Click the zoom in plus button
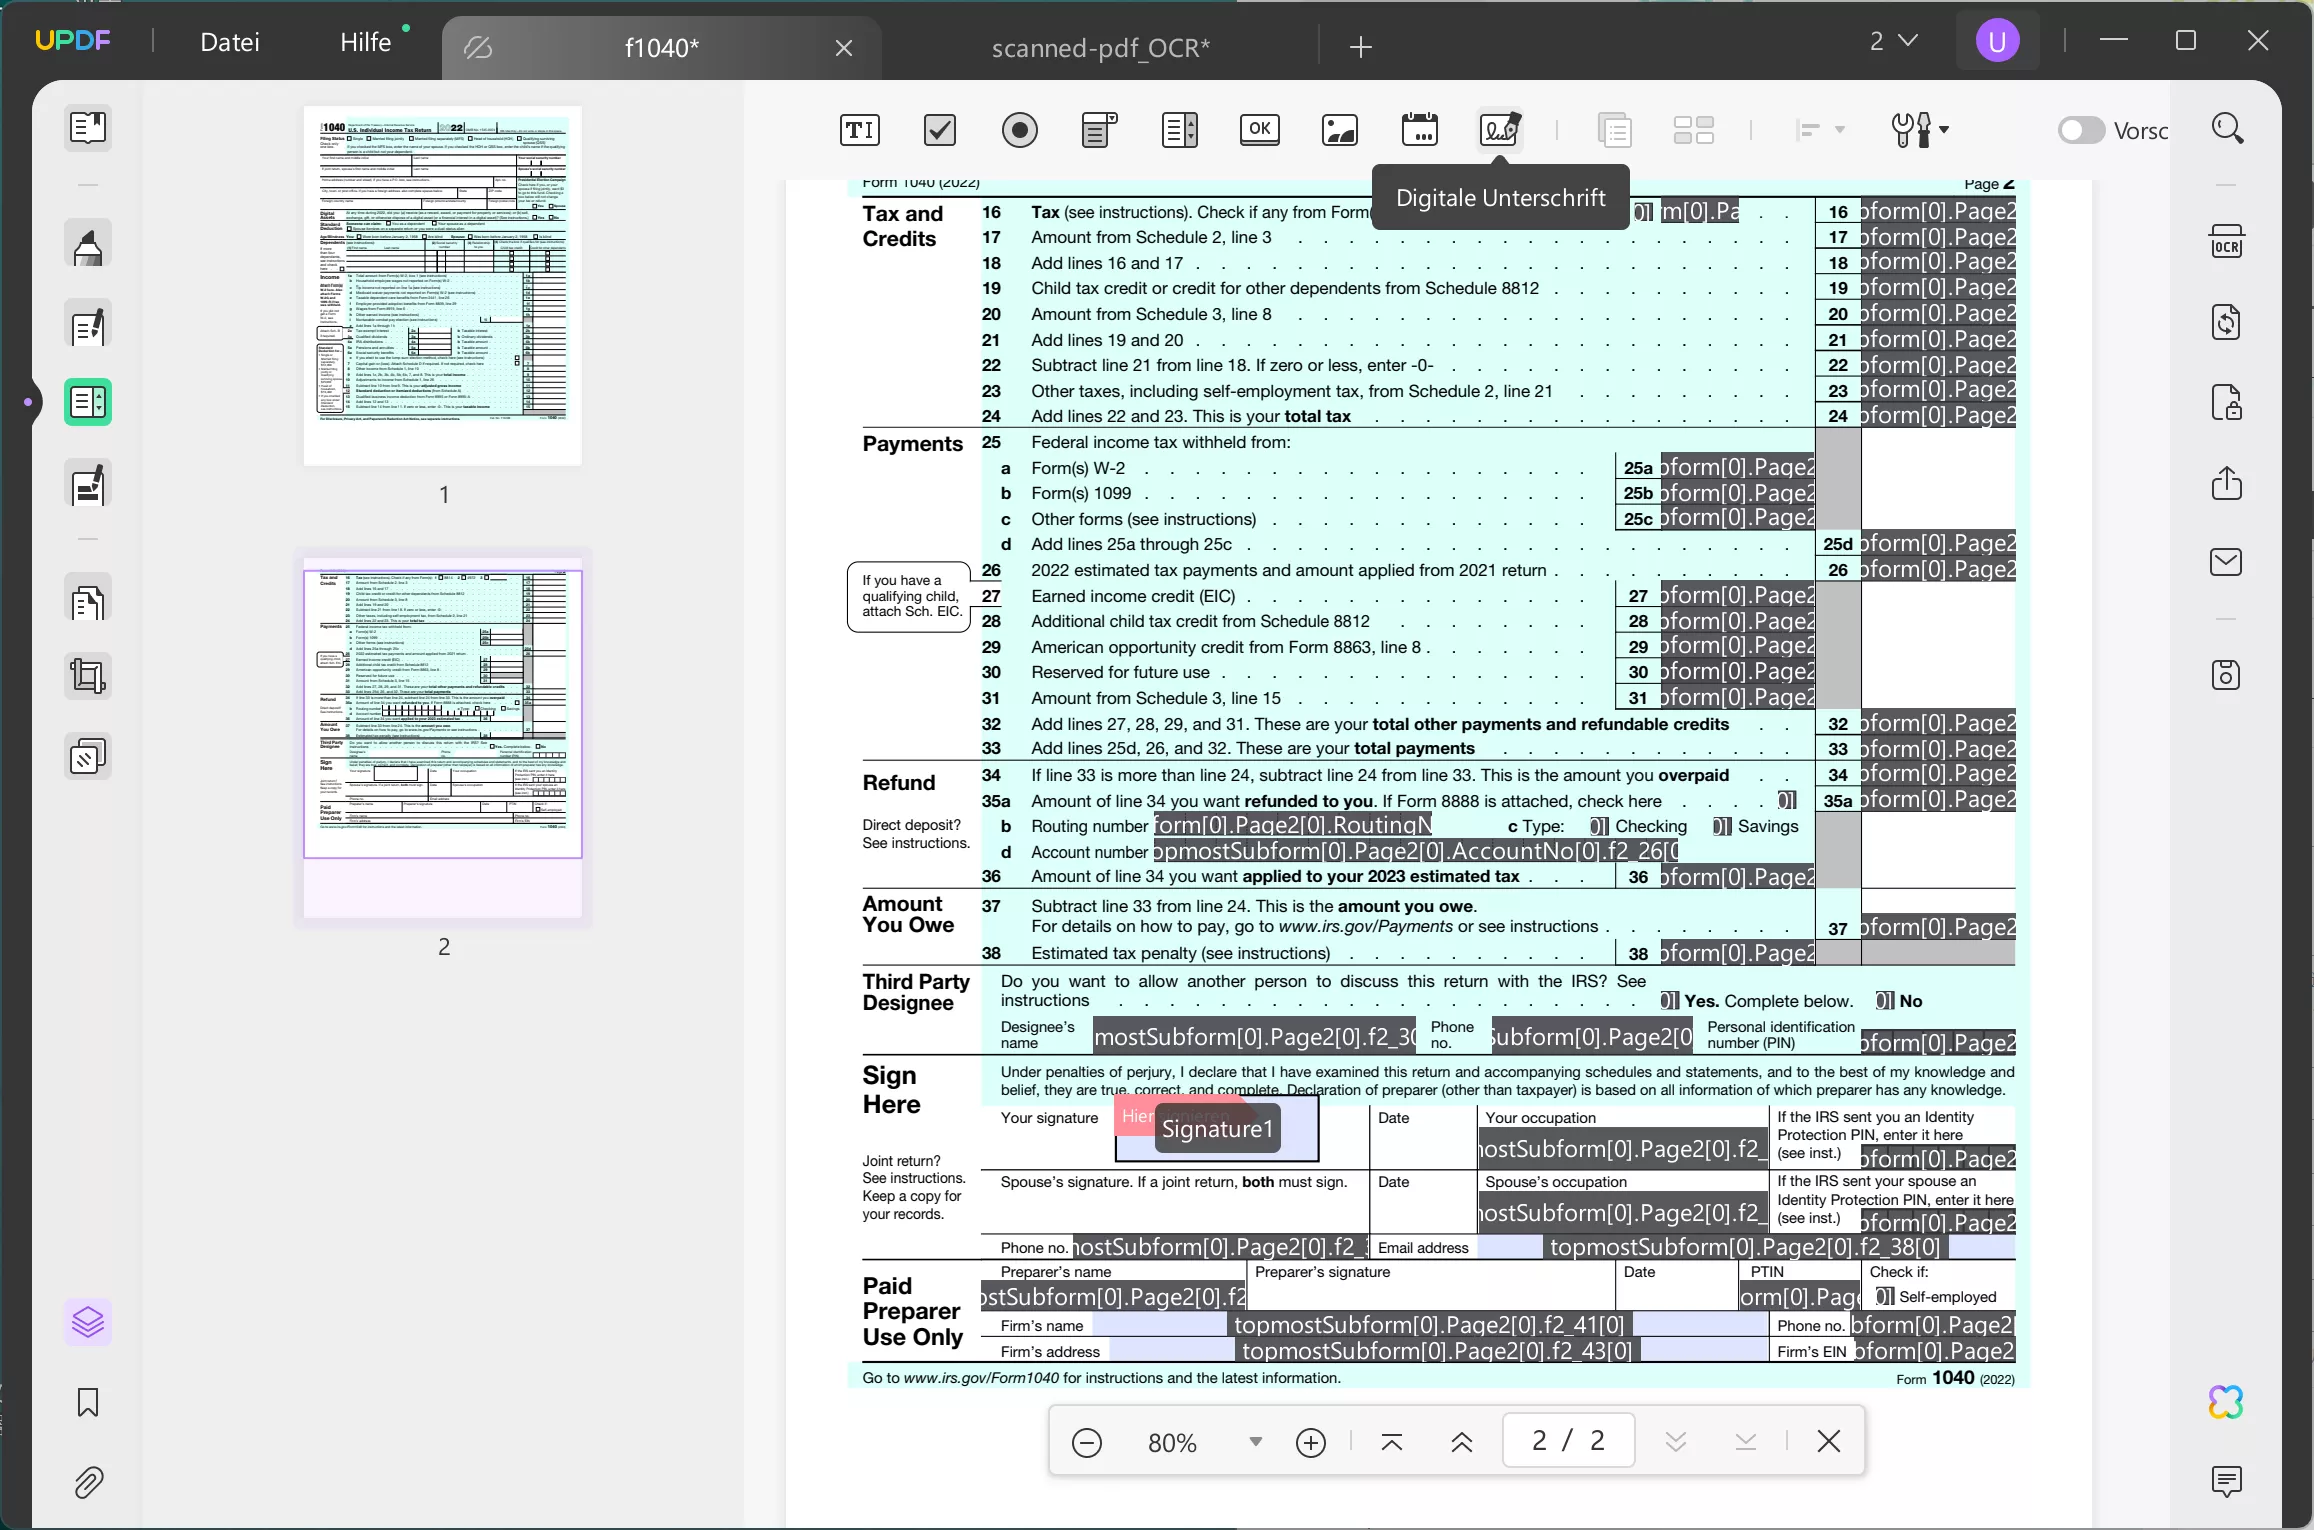The width and height of the screenshot is (2314, 1530). [1310, 1442]
